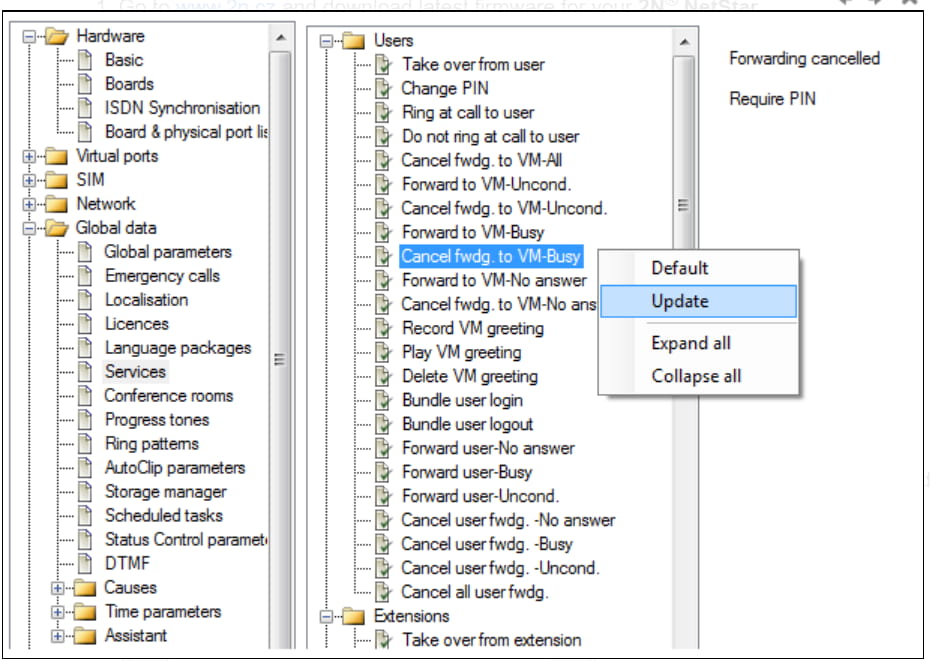Click the Extensions folder icon
The width and height of the screenshot is (930, 661).
[354, 616]
